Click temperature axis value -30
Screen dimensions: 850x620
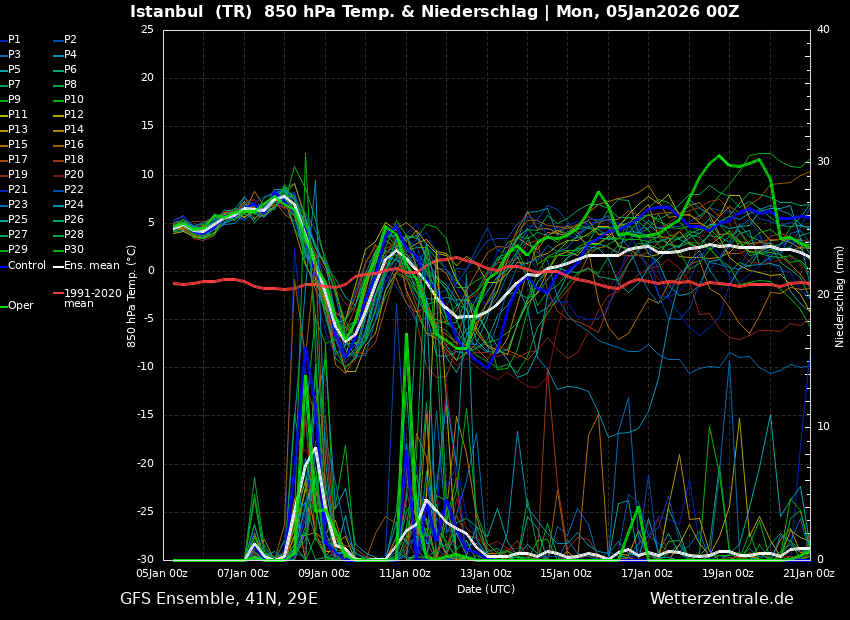146,560
